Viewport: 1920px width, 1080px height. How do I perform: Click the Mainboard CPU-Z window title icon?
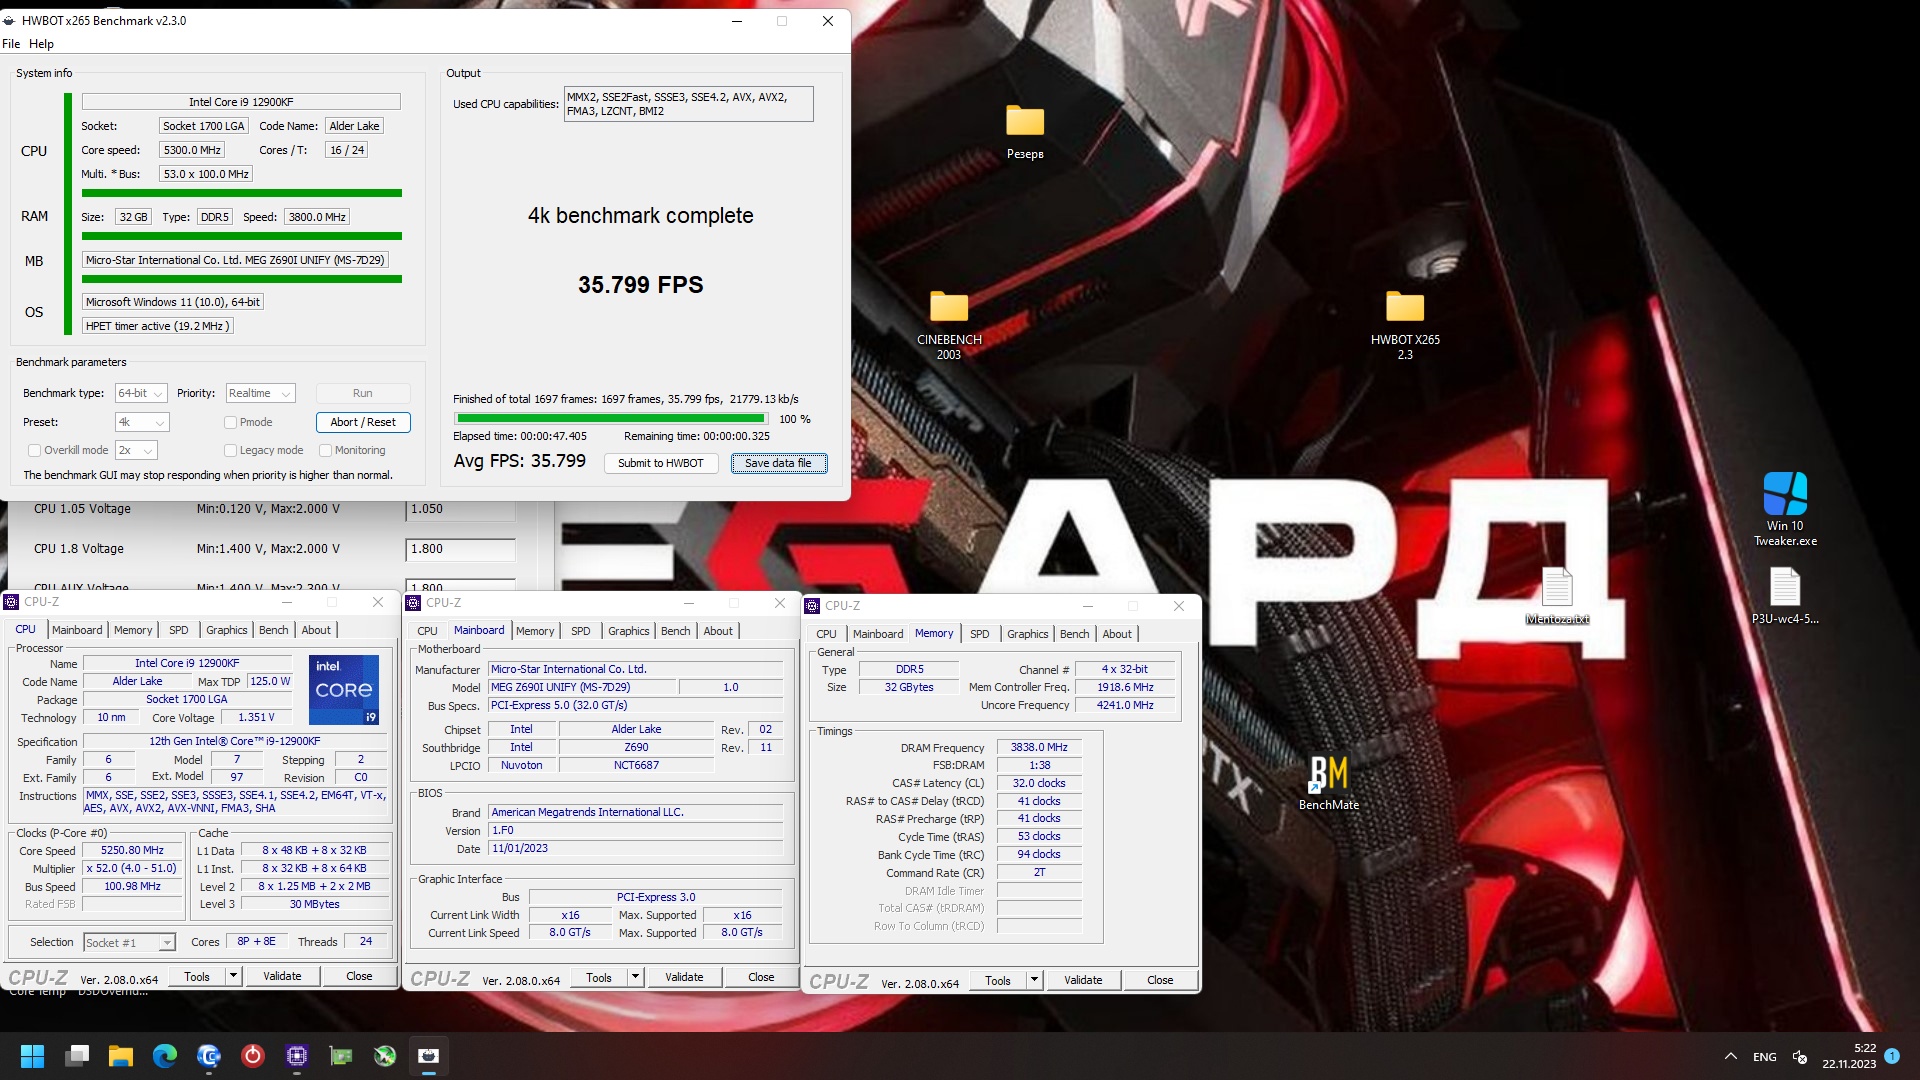click(413, 603)
